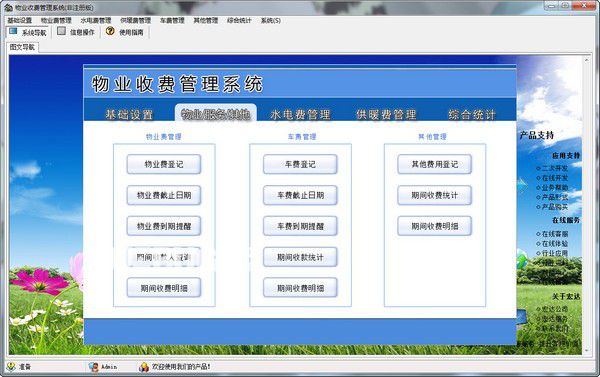Click the 期间收款统计 button under 车费管理
Screen dimensions: 600x377
click(x=300, y=257)
